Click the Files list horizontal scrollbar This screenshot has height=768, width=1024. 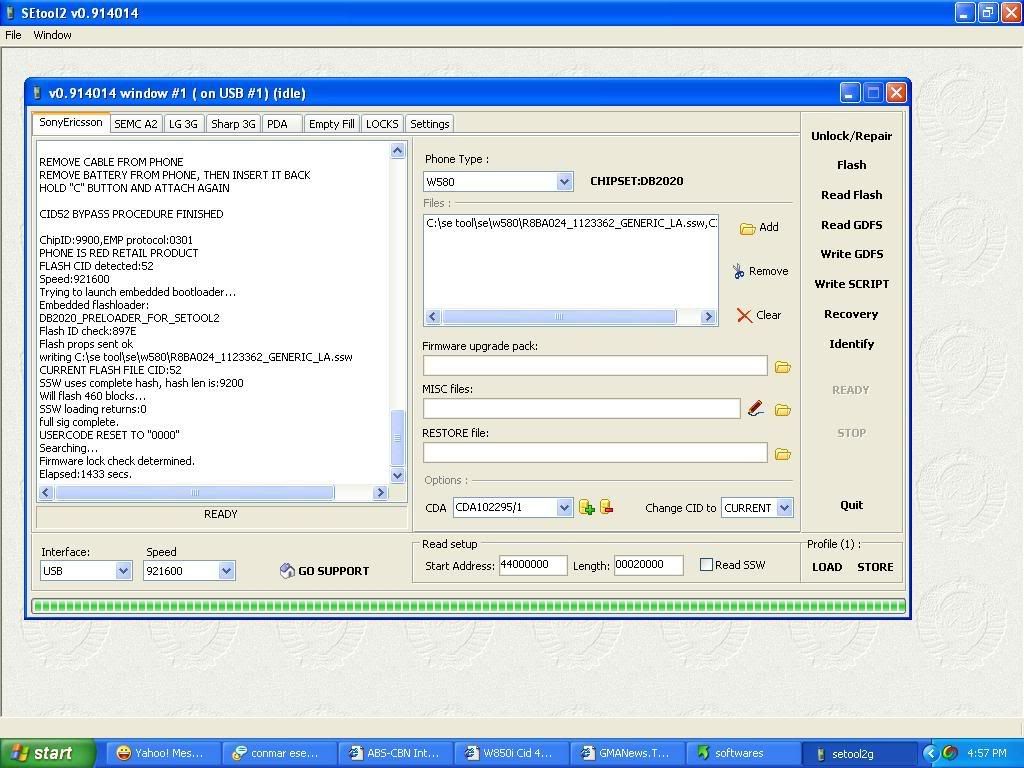tap(569, 317)
